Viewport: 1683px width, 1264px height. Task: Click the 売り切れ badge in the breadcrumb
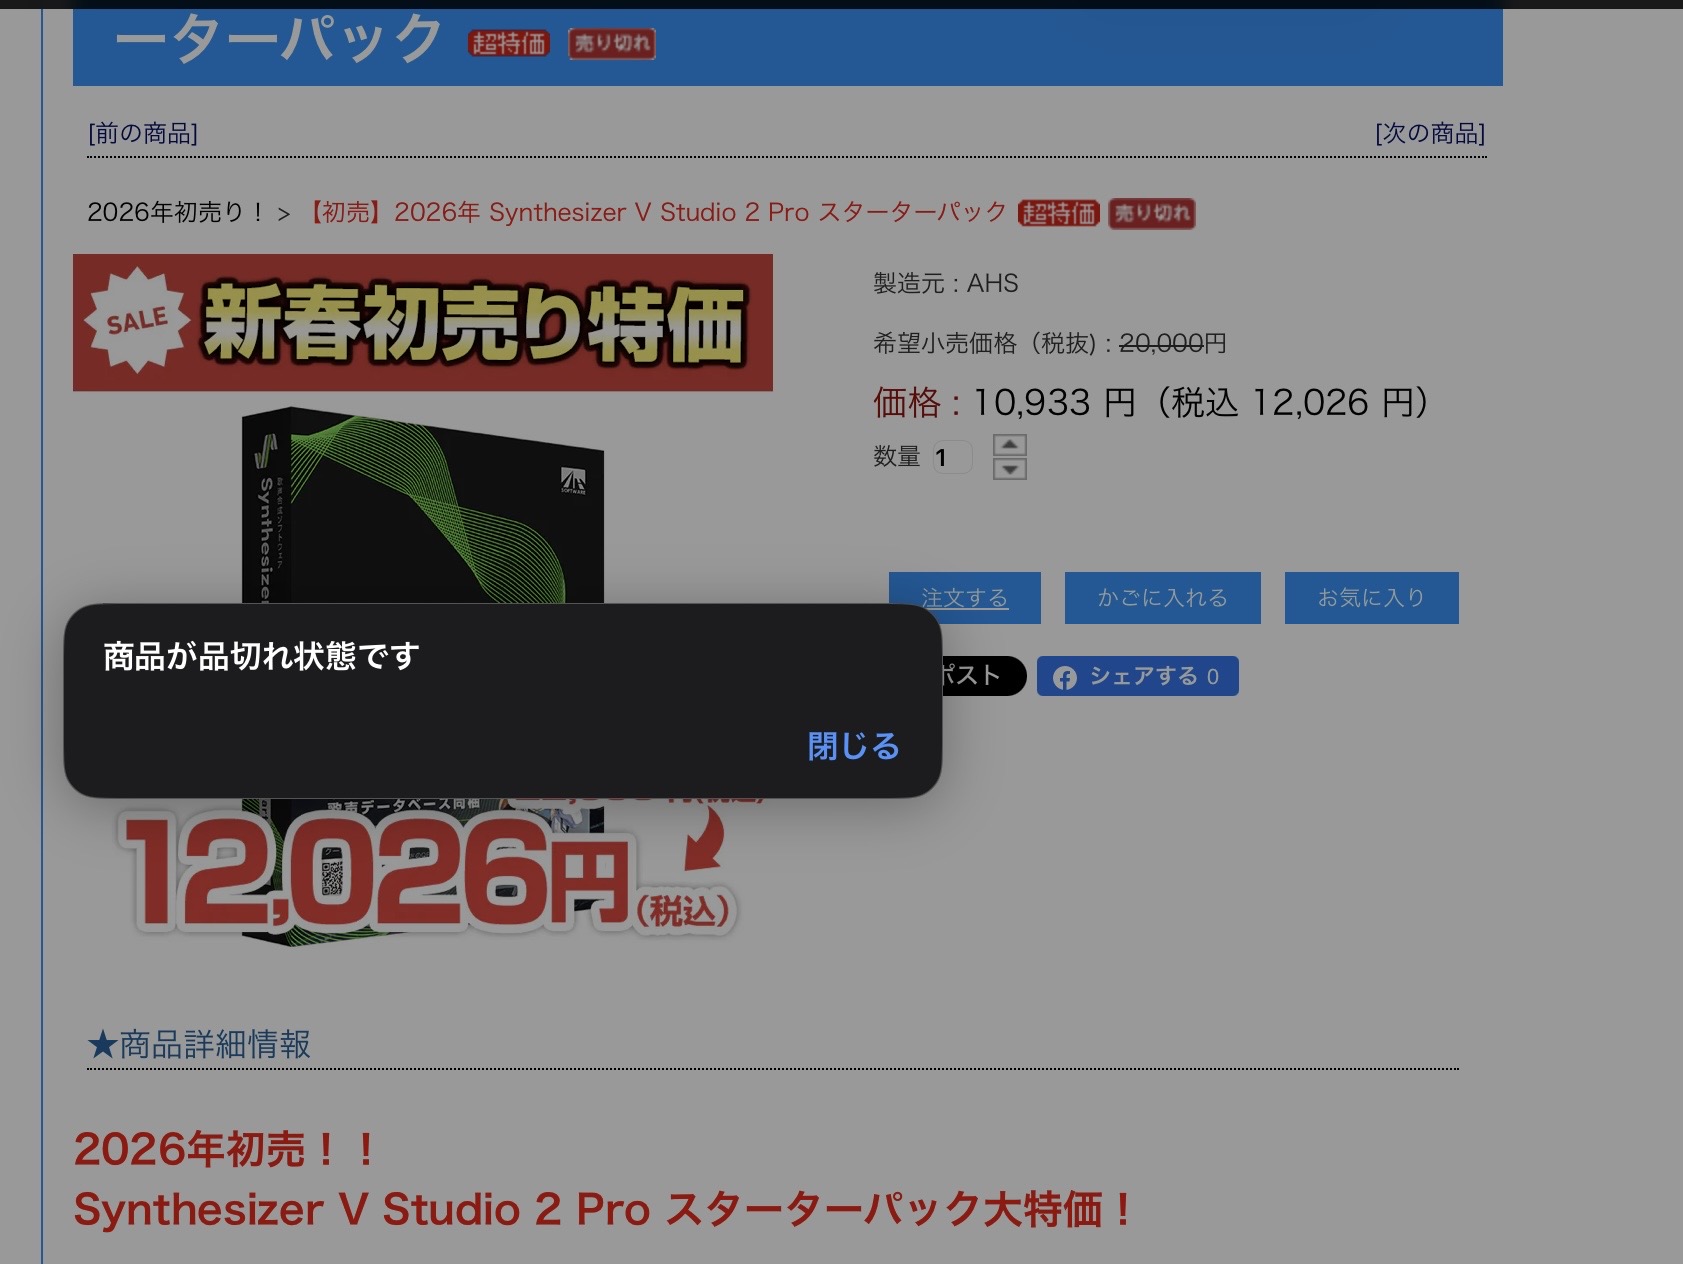point(1152,213)
